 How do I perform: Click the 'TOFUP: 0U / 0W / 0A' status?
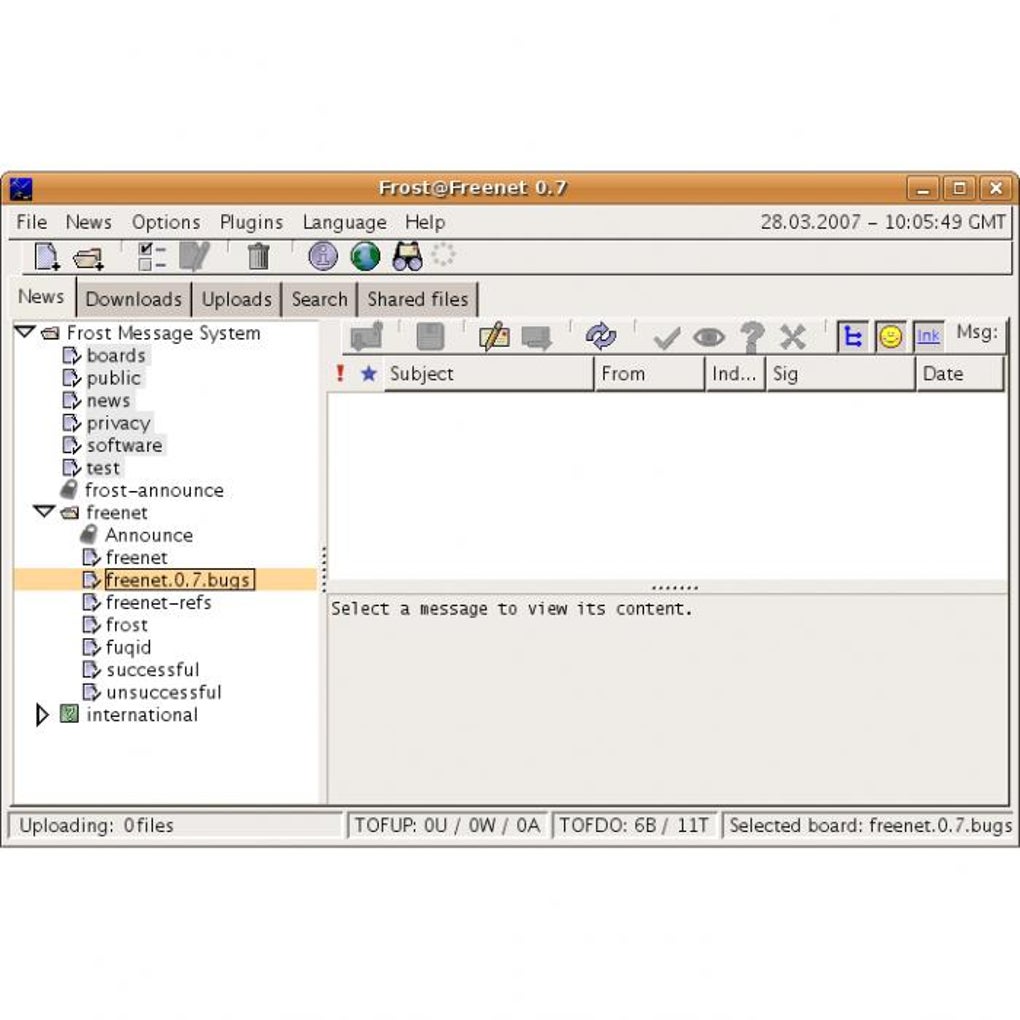coord(448,825)
